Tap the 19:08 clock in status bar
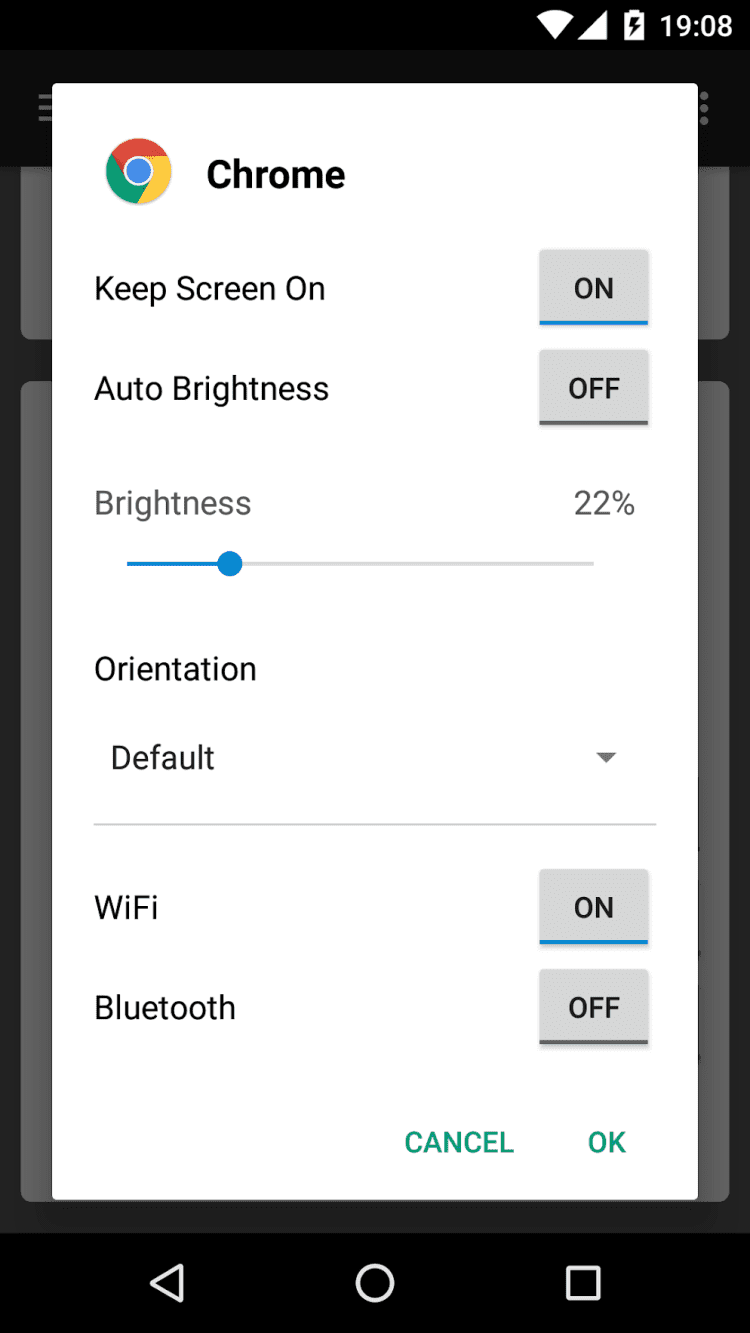 click(696, 25)
